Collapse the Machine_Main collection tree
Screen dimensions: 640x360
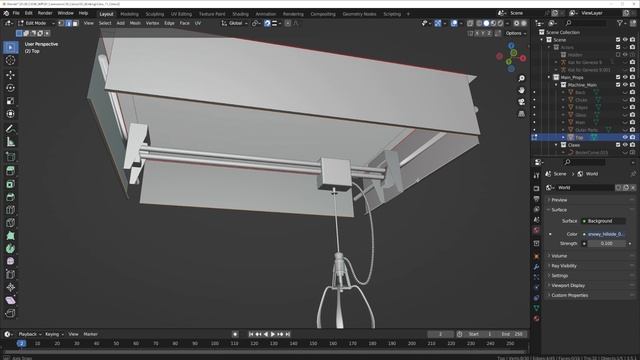pyautogui.click(x=556, y=84)
